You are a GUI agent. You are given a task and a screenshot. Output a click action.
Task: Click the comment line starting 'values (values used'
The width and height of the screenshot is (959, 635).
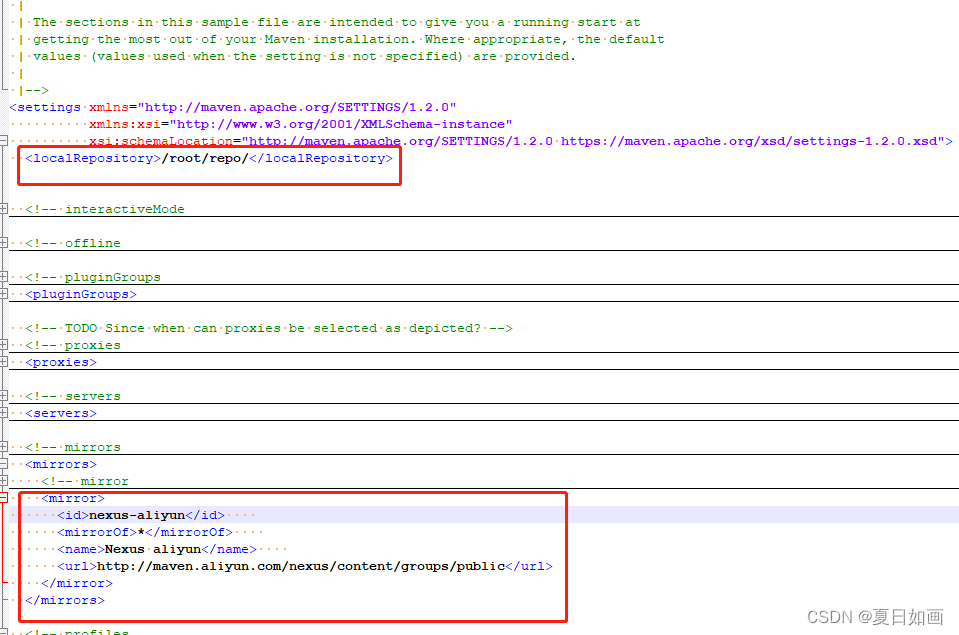coord(304,56)
